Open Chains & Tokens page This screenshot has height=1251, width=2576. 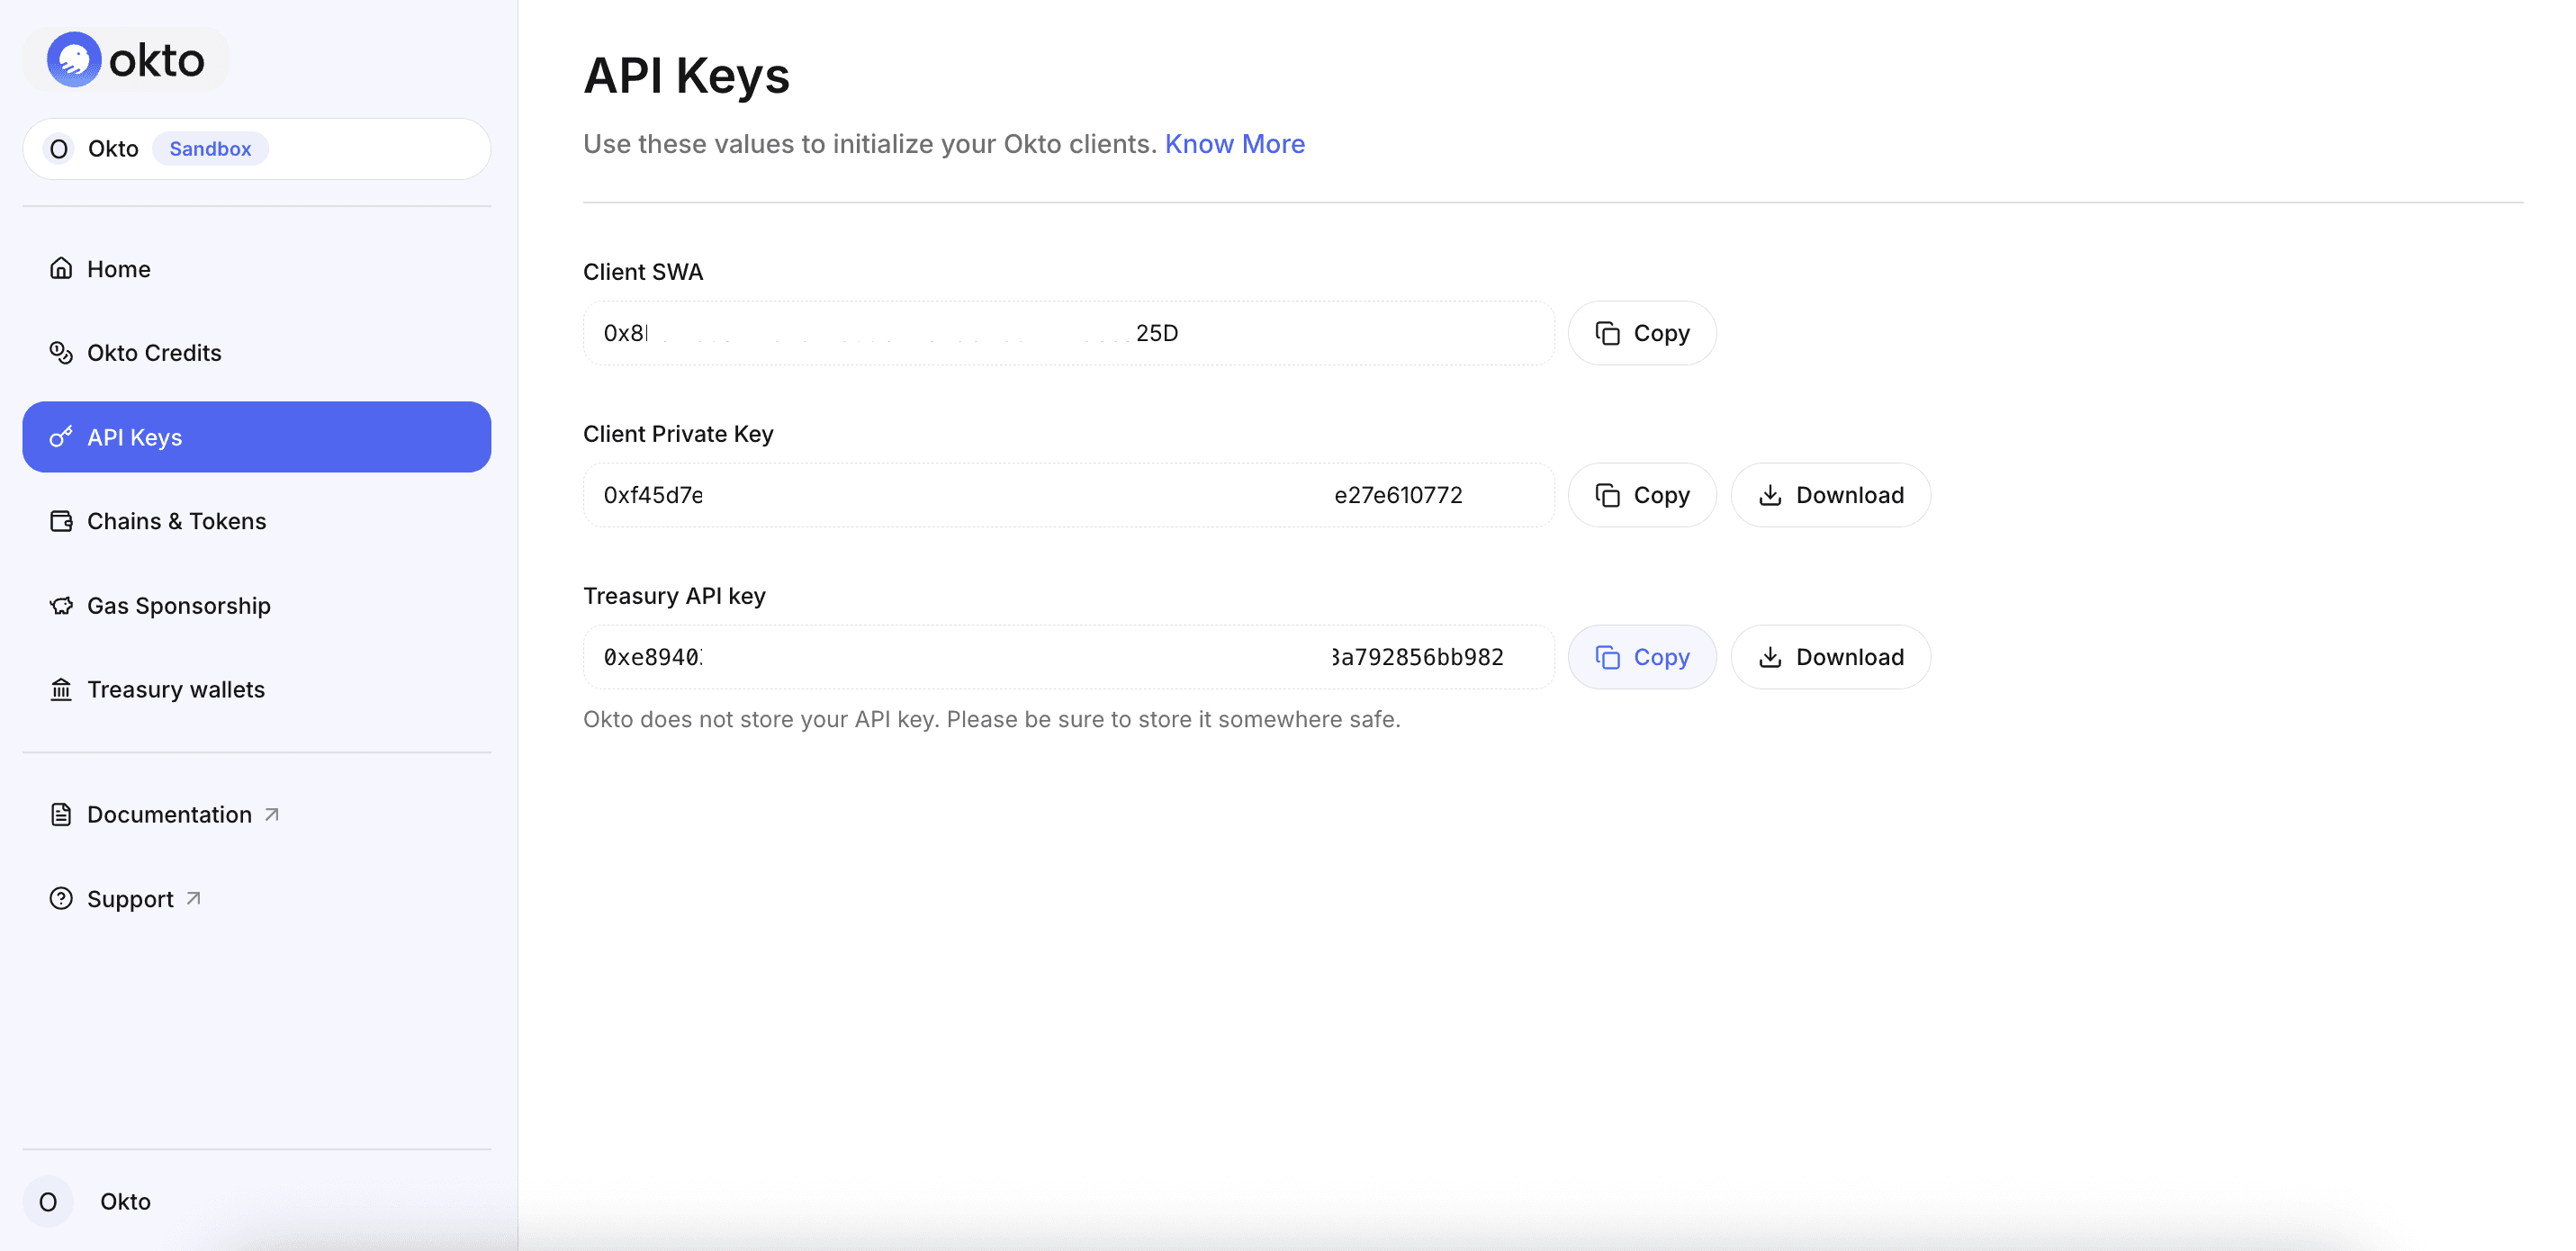pyautogui.click(x=256, y=521)
